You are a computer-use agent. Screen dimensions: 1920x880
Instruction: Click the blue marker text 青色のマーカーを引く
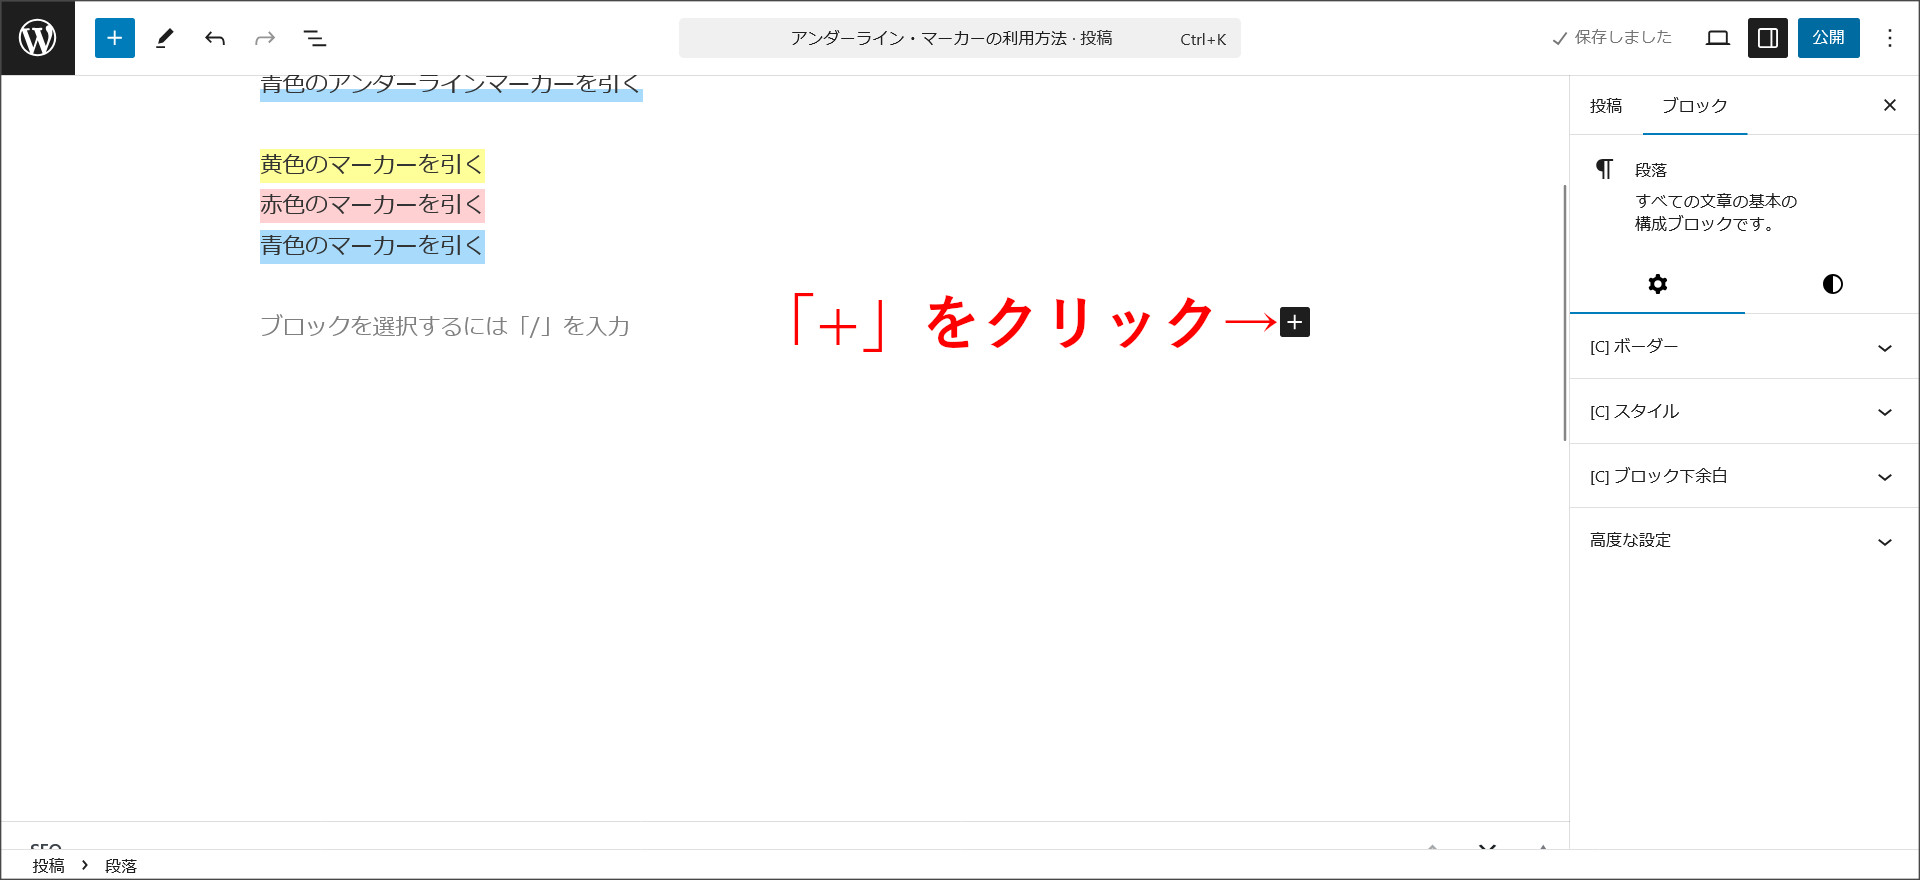tap(372, 246)
